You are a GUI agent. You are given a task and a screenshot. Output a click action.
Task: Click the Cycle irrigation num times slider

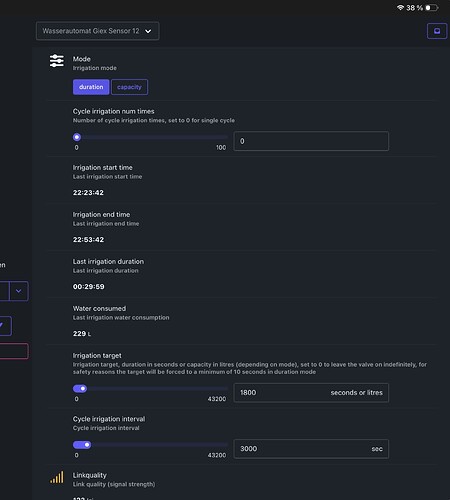150,137
